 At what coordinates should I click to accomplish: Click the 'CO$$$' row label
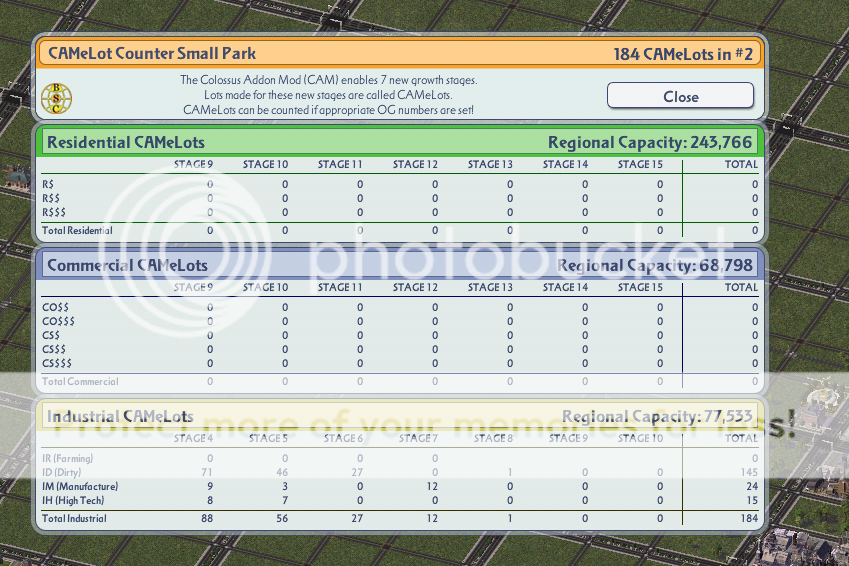click(x=58, y=321)
